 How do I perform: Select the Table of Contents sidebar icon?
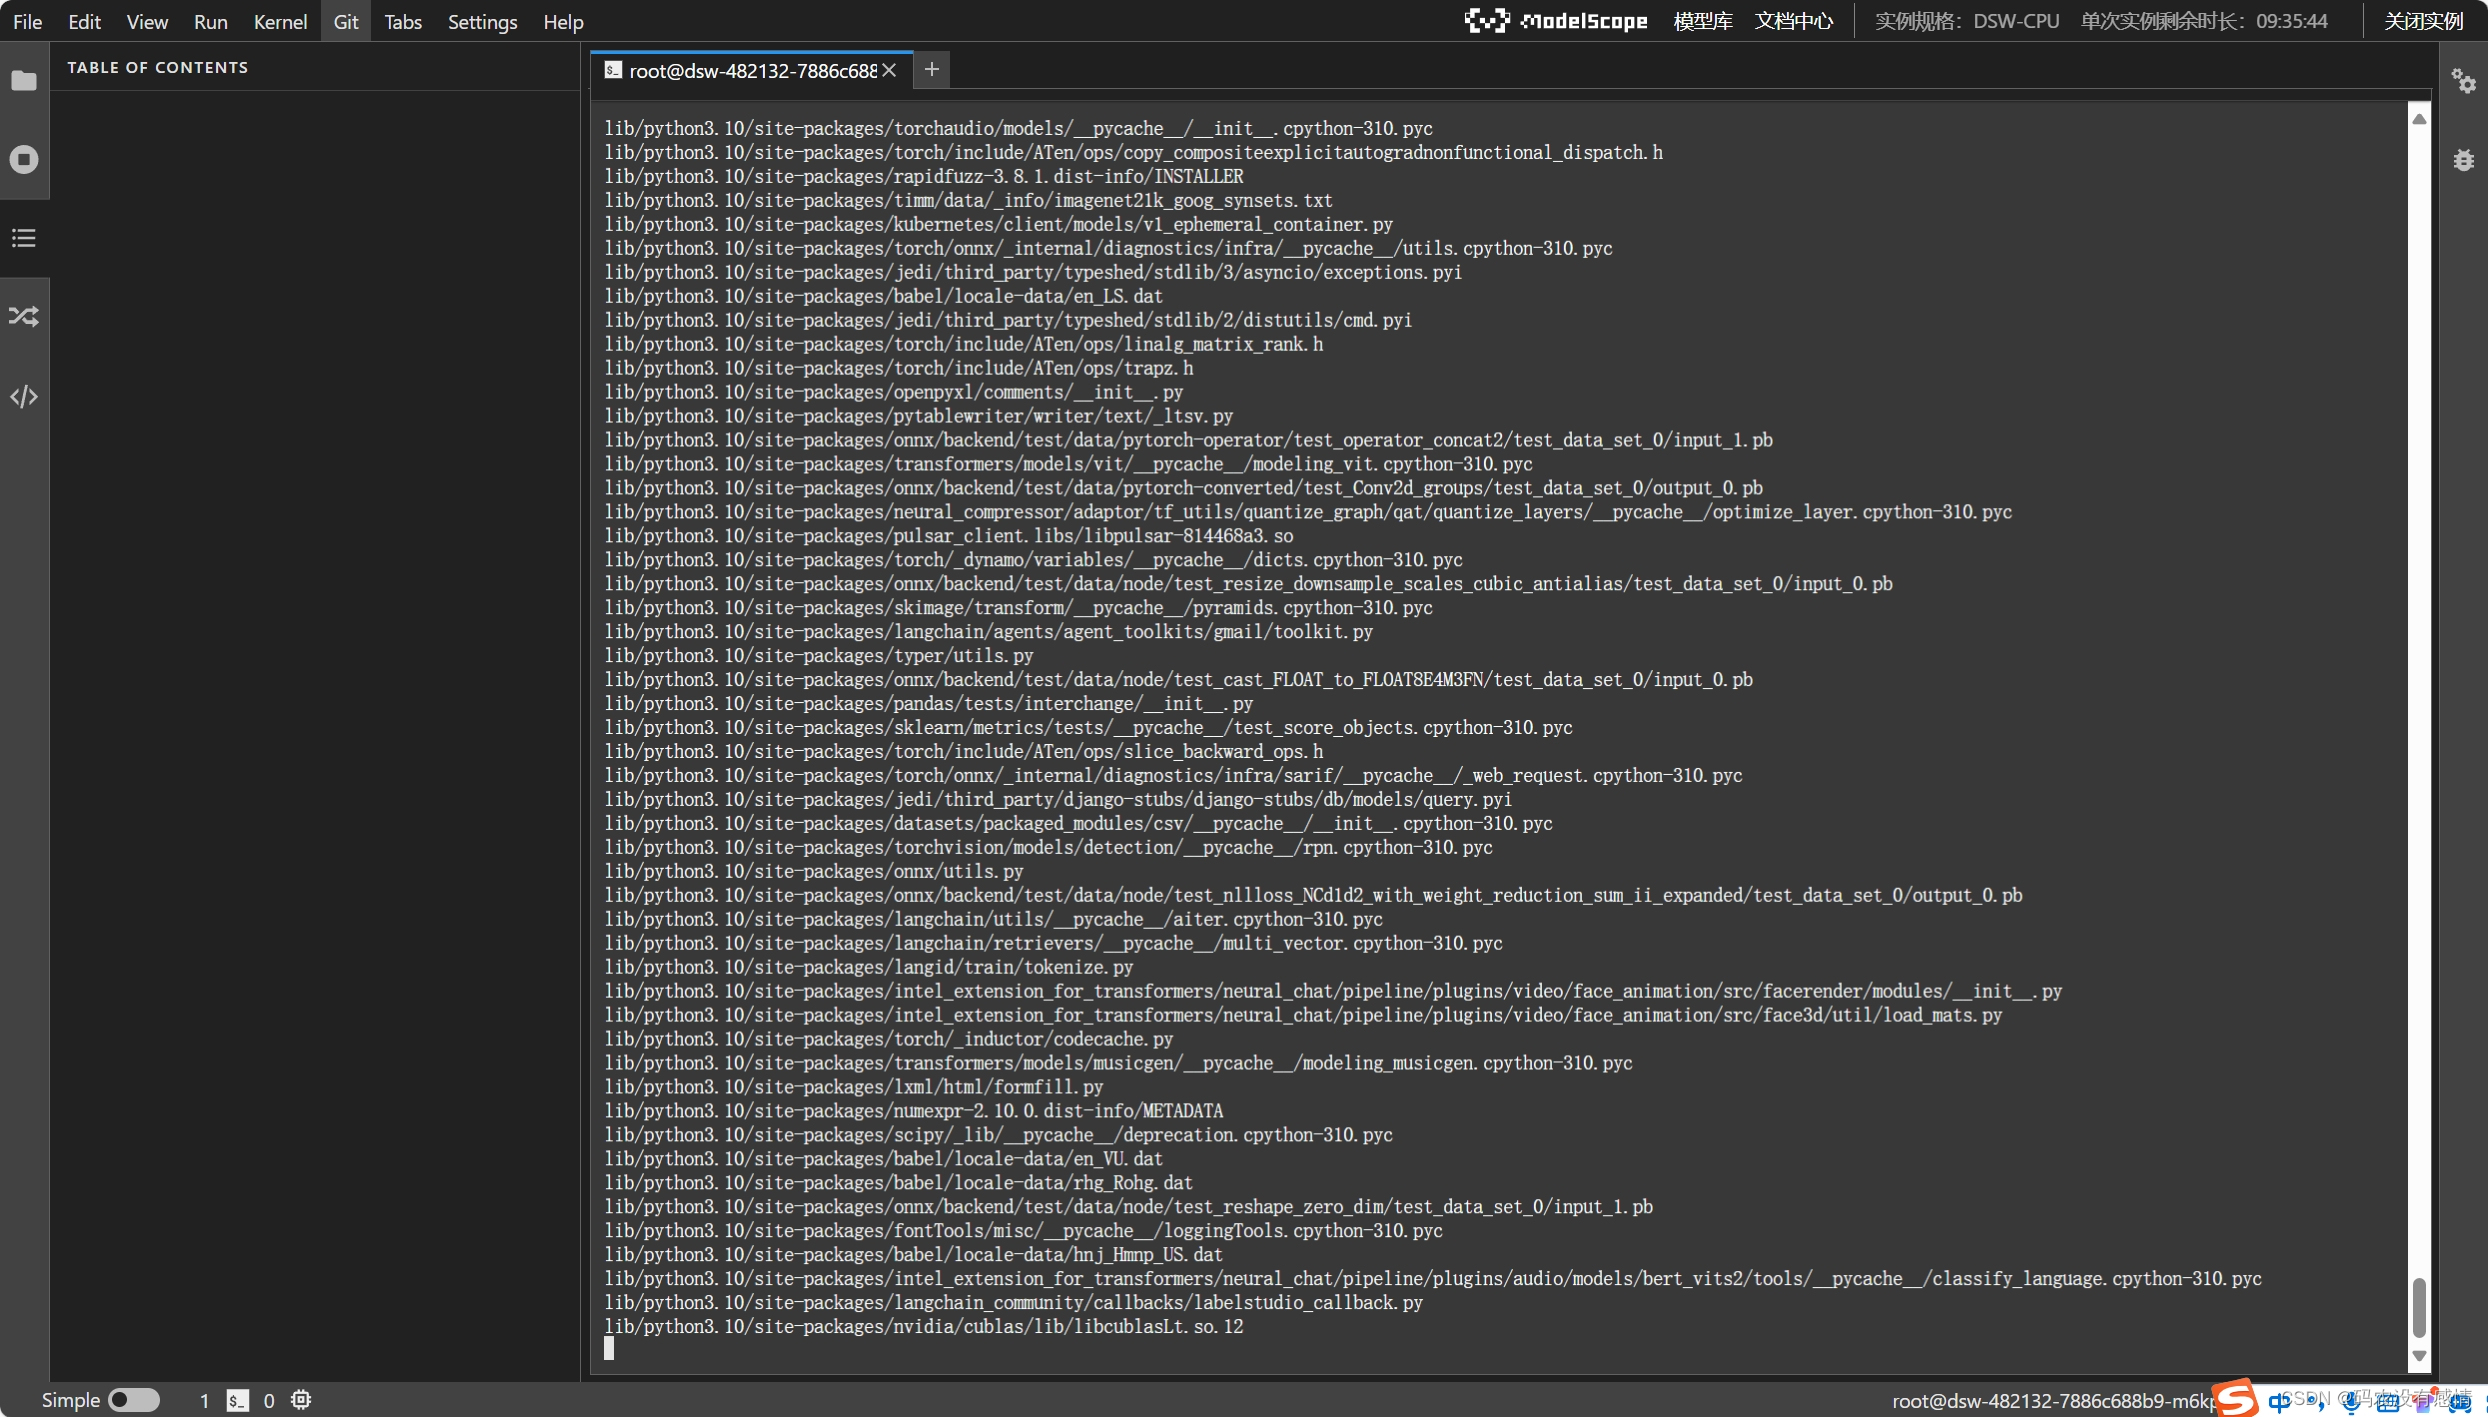tap(24, 238)
